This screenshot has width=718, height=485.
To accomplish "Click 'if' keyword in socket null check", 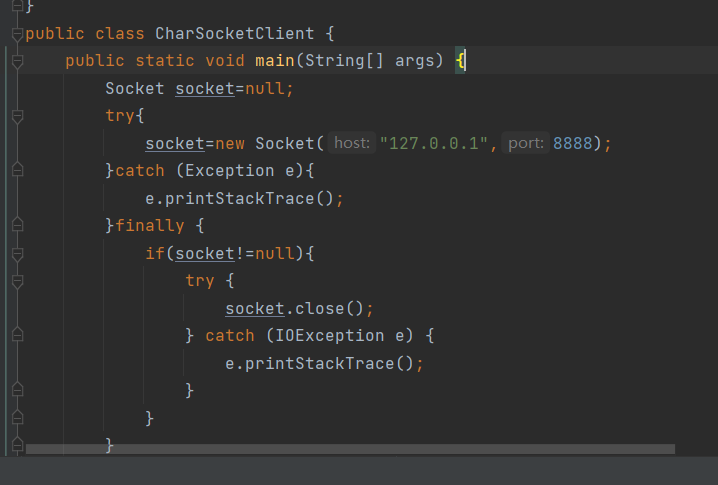I will (x=155, y=253).
